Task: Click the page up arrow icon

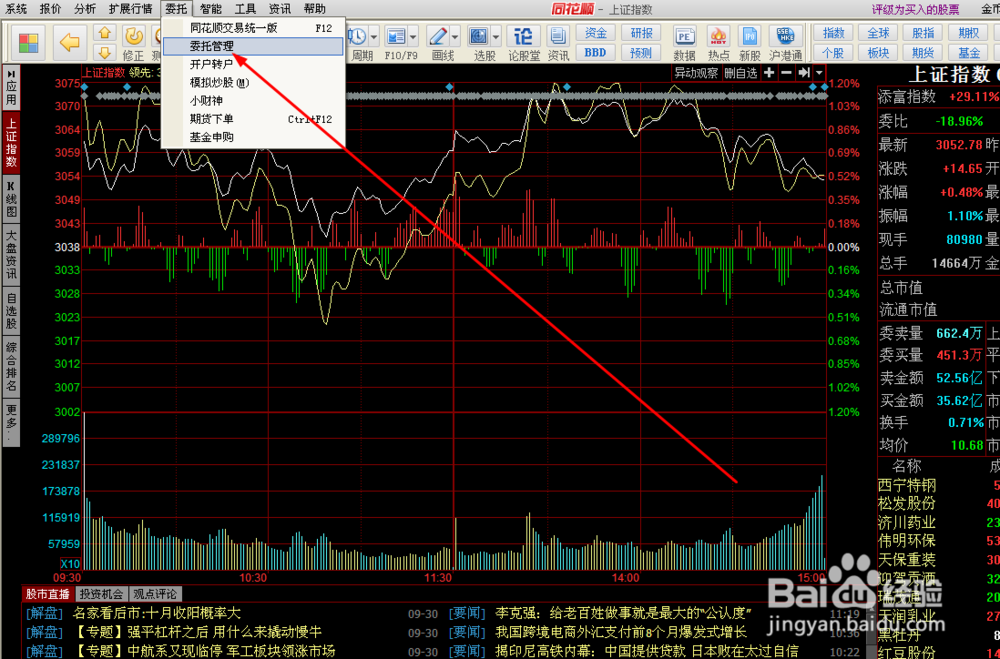Action: 105,33
